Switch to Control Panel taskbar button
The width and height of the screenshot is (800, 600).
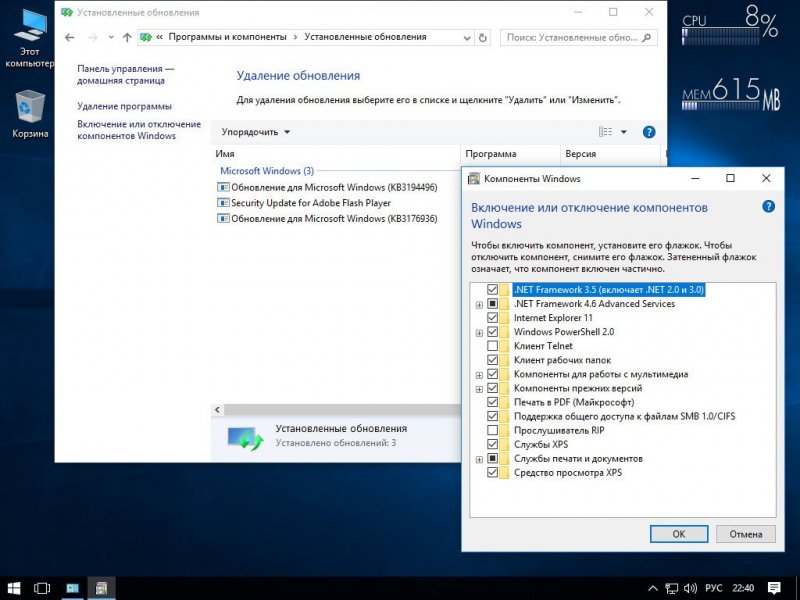coord(72,588)
